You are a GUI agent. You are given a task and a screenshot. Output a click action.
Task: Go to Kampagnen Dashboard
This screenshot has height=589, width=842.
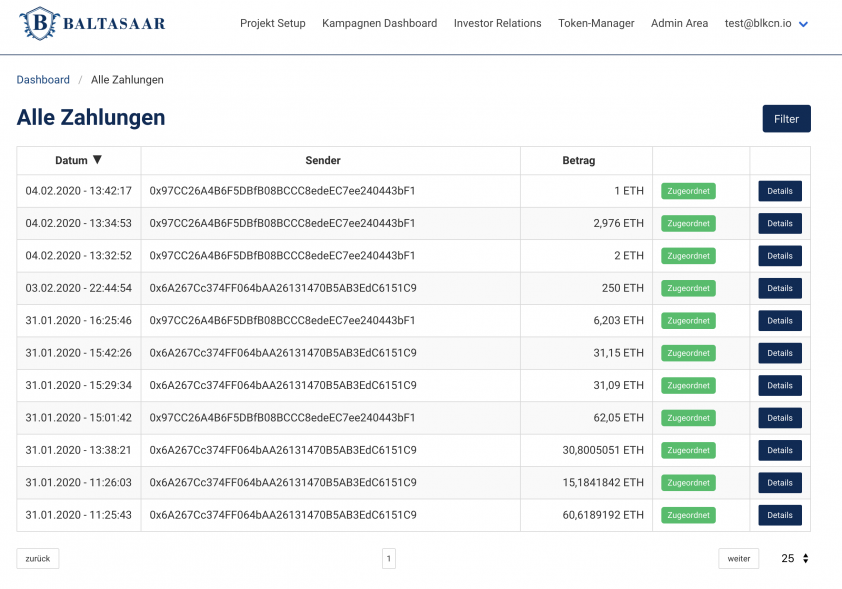point(380,24)
